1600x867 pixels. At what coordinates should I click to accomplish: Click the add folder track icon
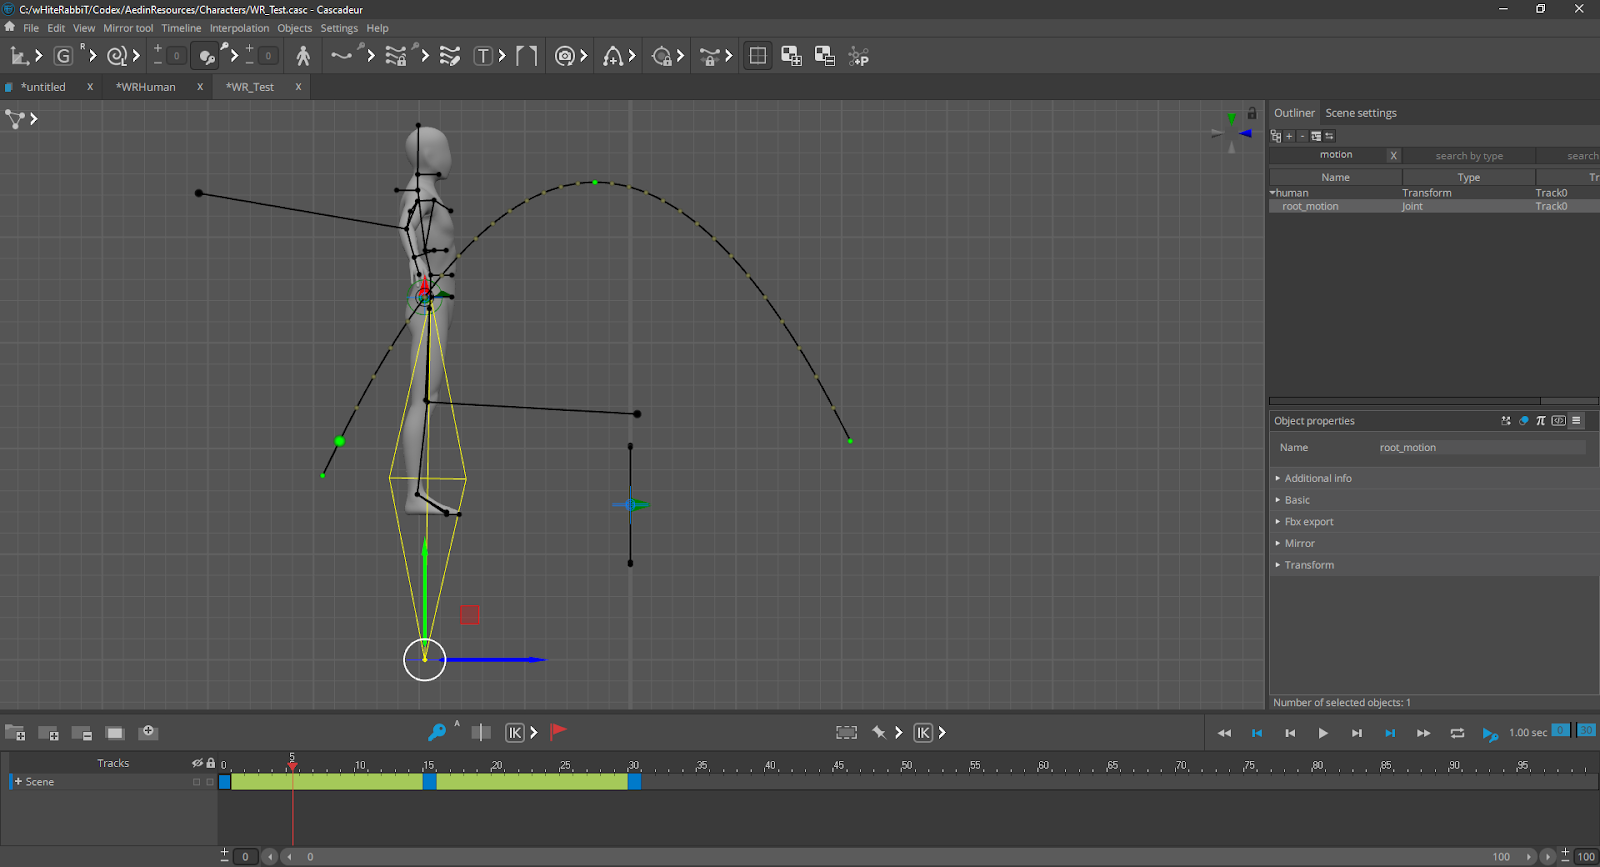15,733
